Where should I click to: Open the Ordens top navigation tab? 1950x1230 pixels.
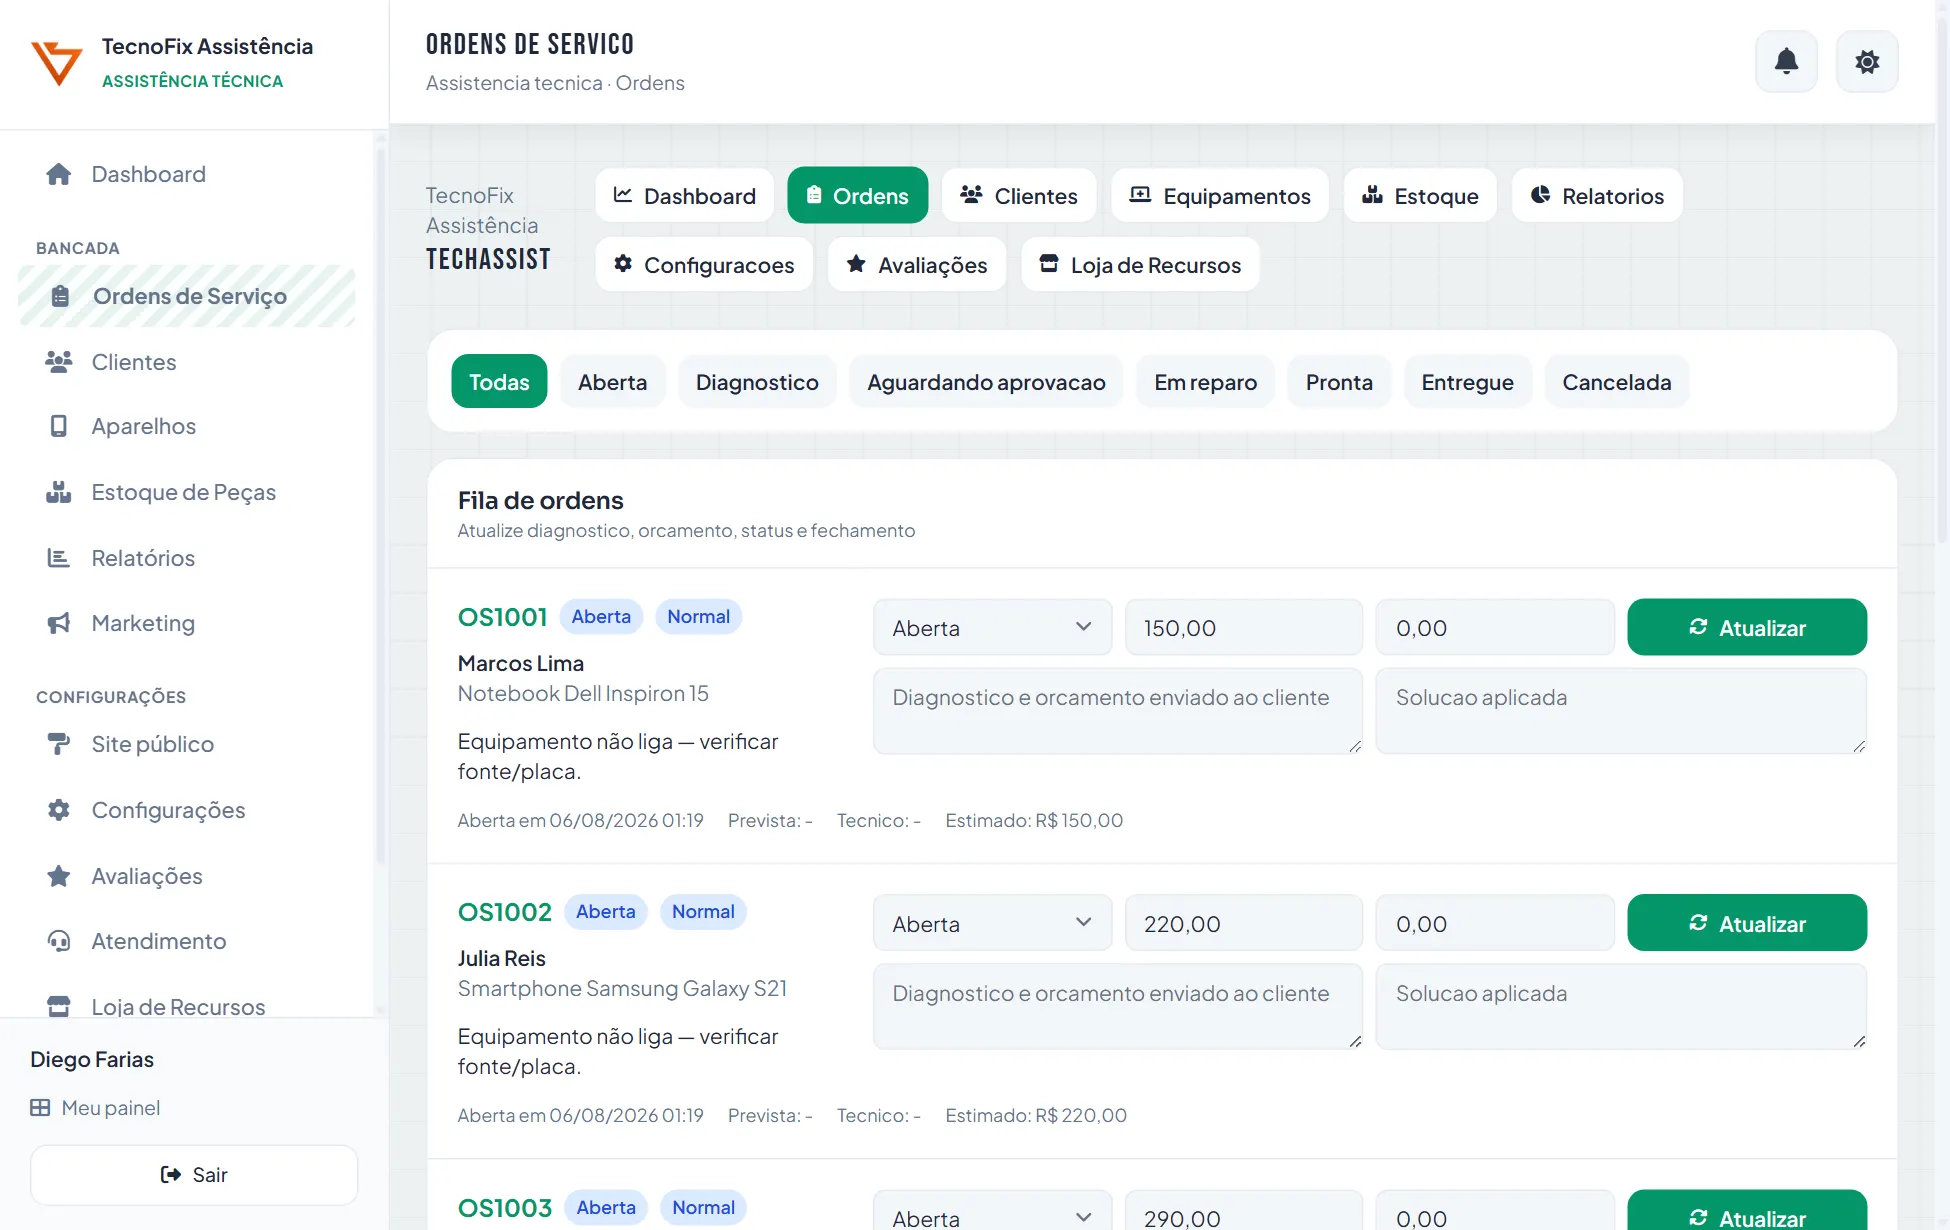[x=857, y=195]
